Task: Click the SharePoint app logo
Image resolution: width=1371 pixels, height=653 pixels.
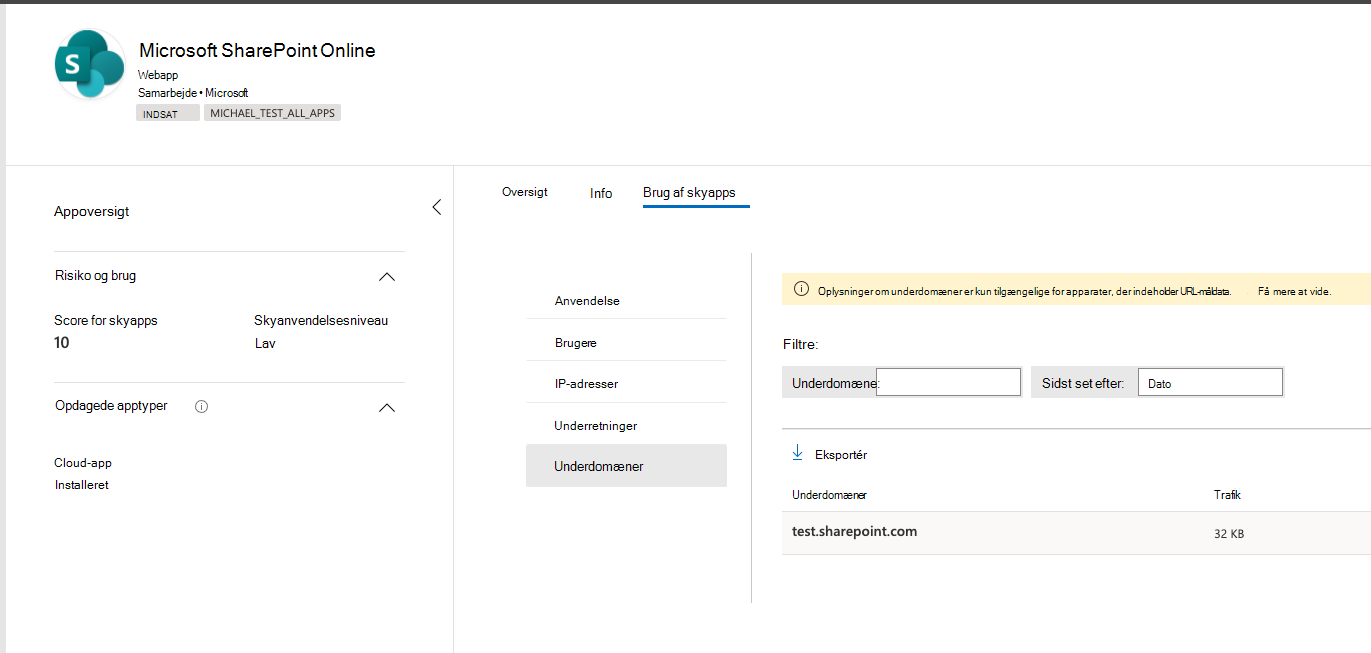Action: tap(90, 65)
